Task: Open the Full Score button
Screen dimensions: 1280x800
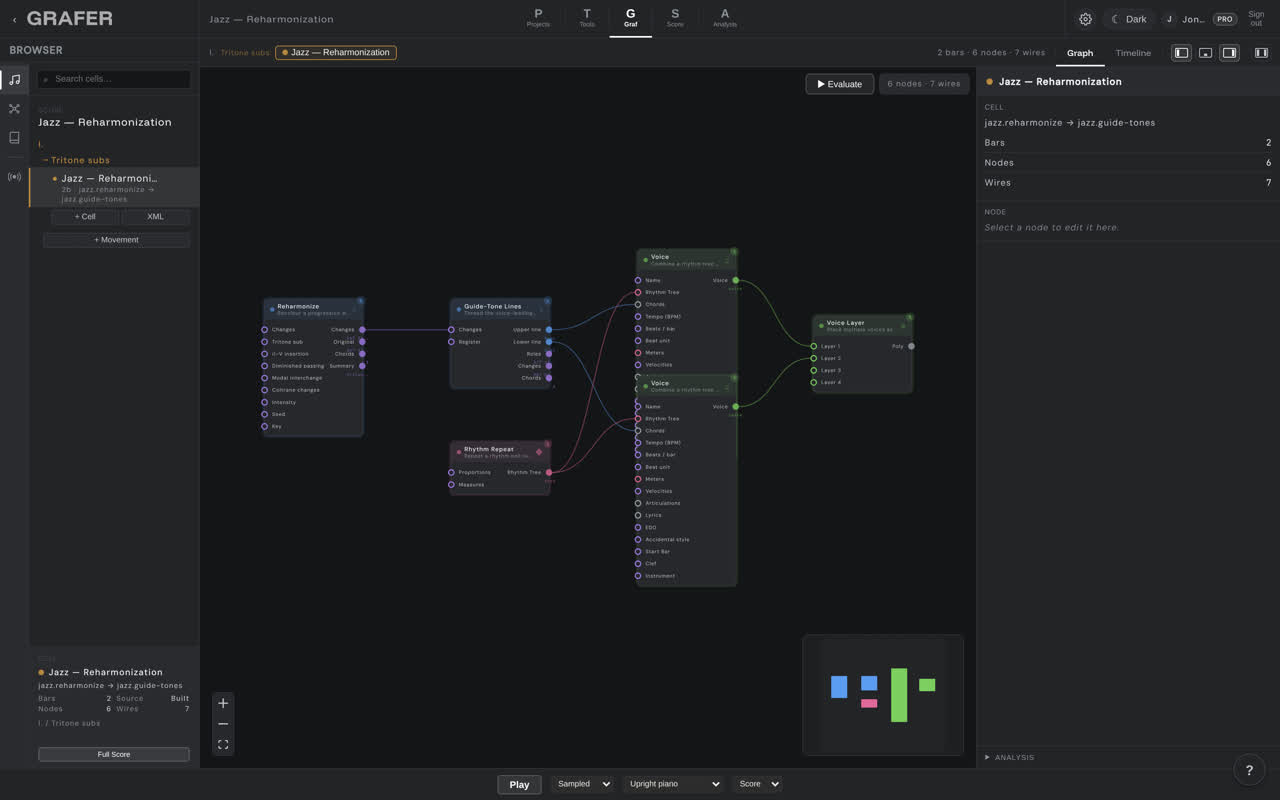Action: pos(114,754)
